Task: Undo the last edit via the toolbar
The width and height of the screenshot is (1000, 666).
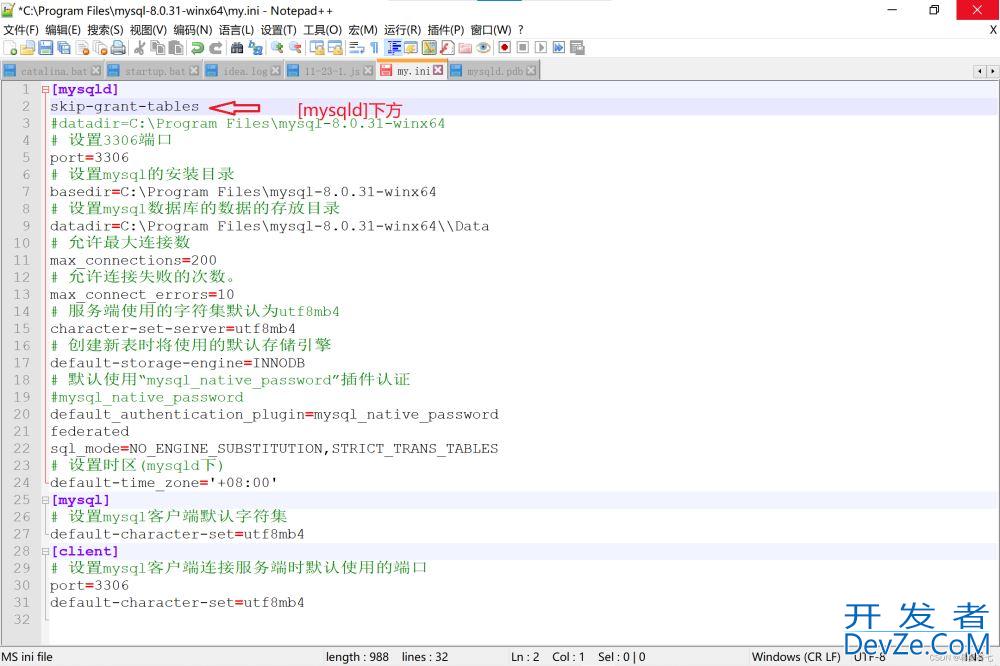Action: pos(198,48)
